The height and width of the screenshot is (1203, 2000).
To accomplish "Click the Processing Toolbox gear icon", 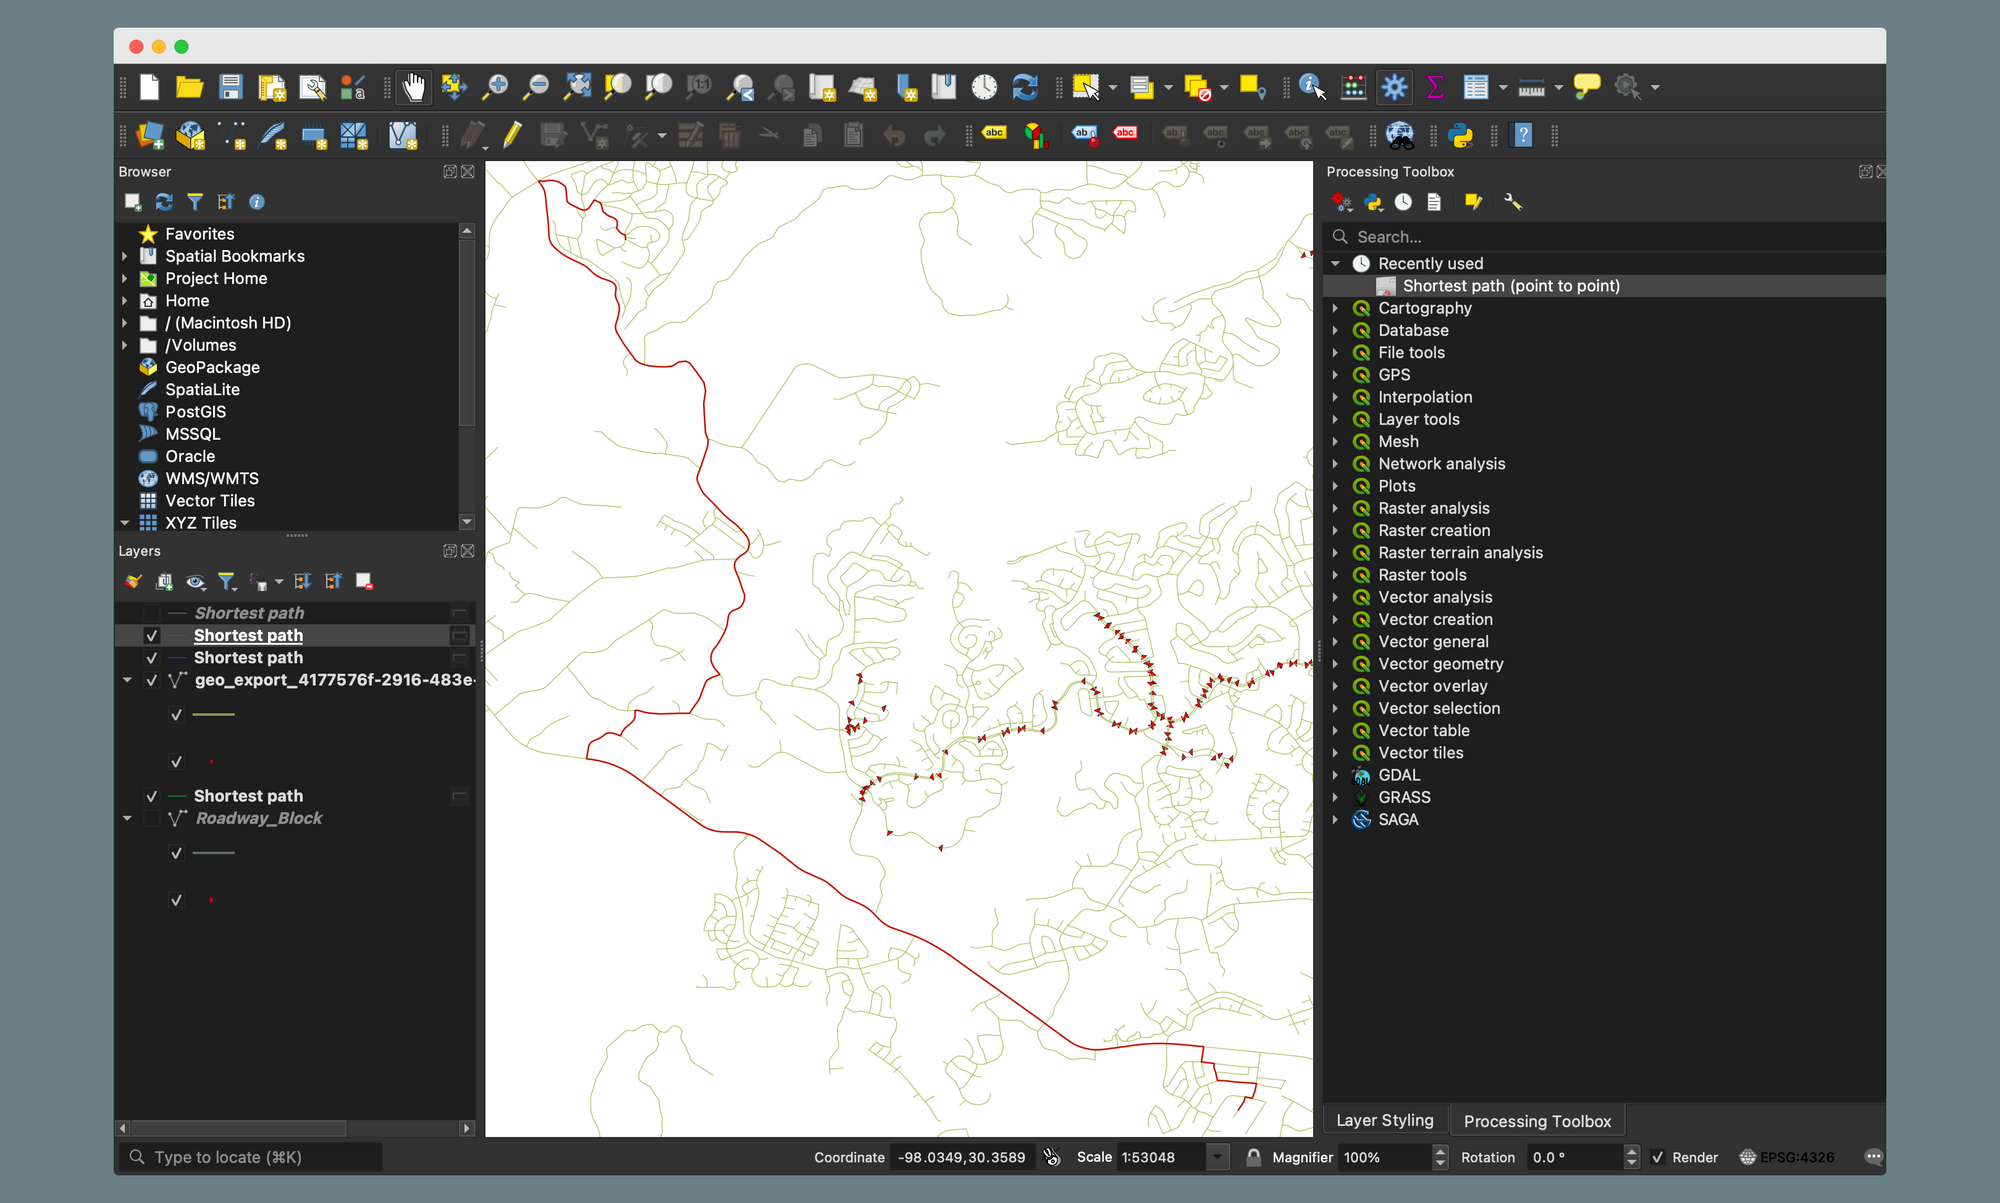I will coord(1394,88).
